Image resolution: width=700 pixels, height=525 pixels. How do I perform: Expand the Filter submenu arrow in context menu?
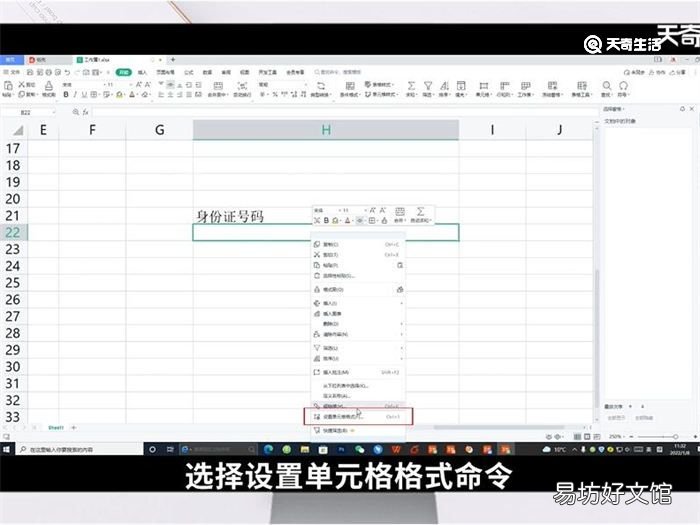pyautogui.click(x=401, y=348)
